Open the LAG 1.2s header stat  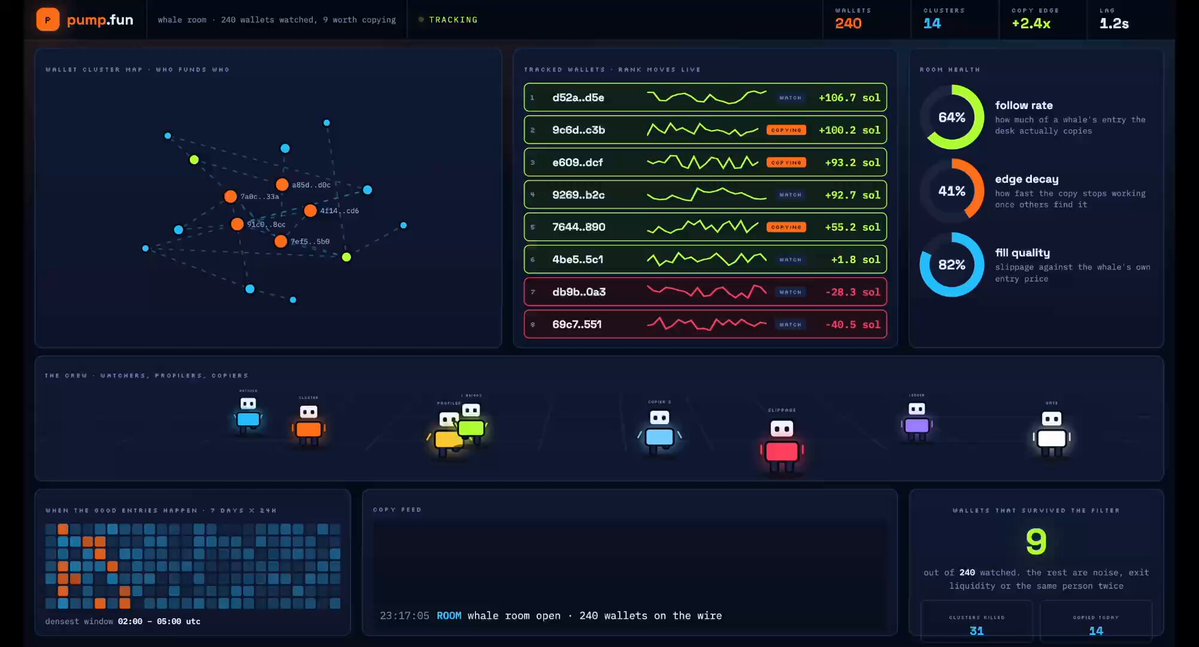[x=1129, y=19]
